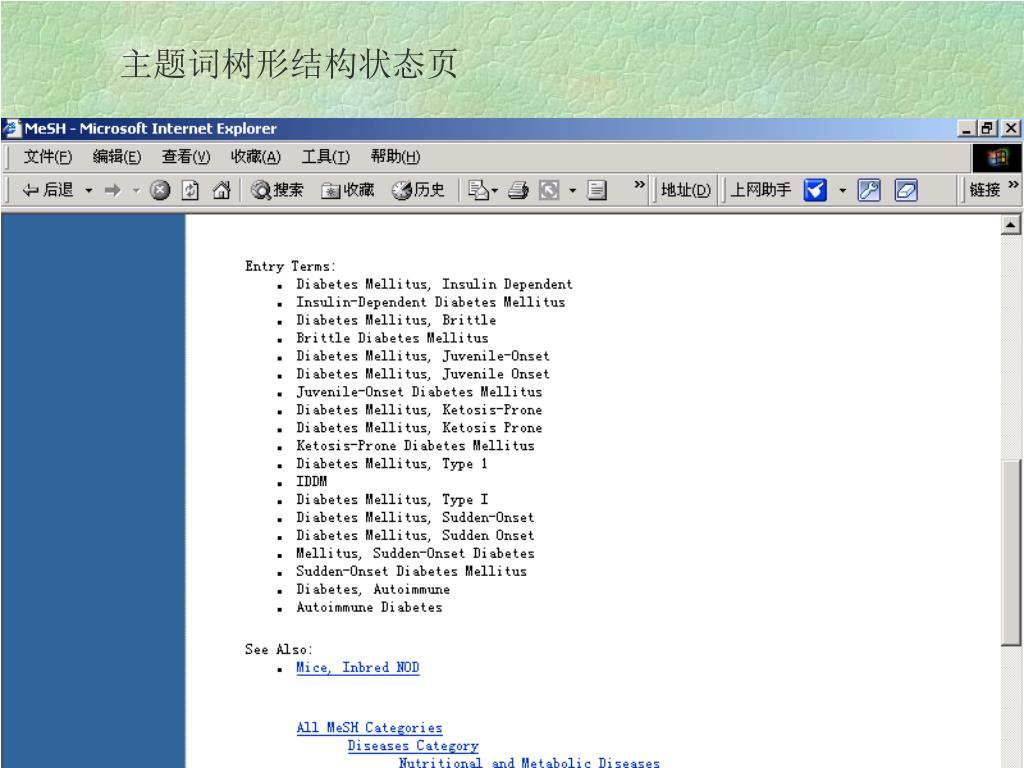This screenshot has height=768, width=1024.
Task: Click the IE page icon in title bar
Action: point(12,129)
